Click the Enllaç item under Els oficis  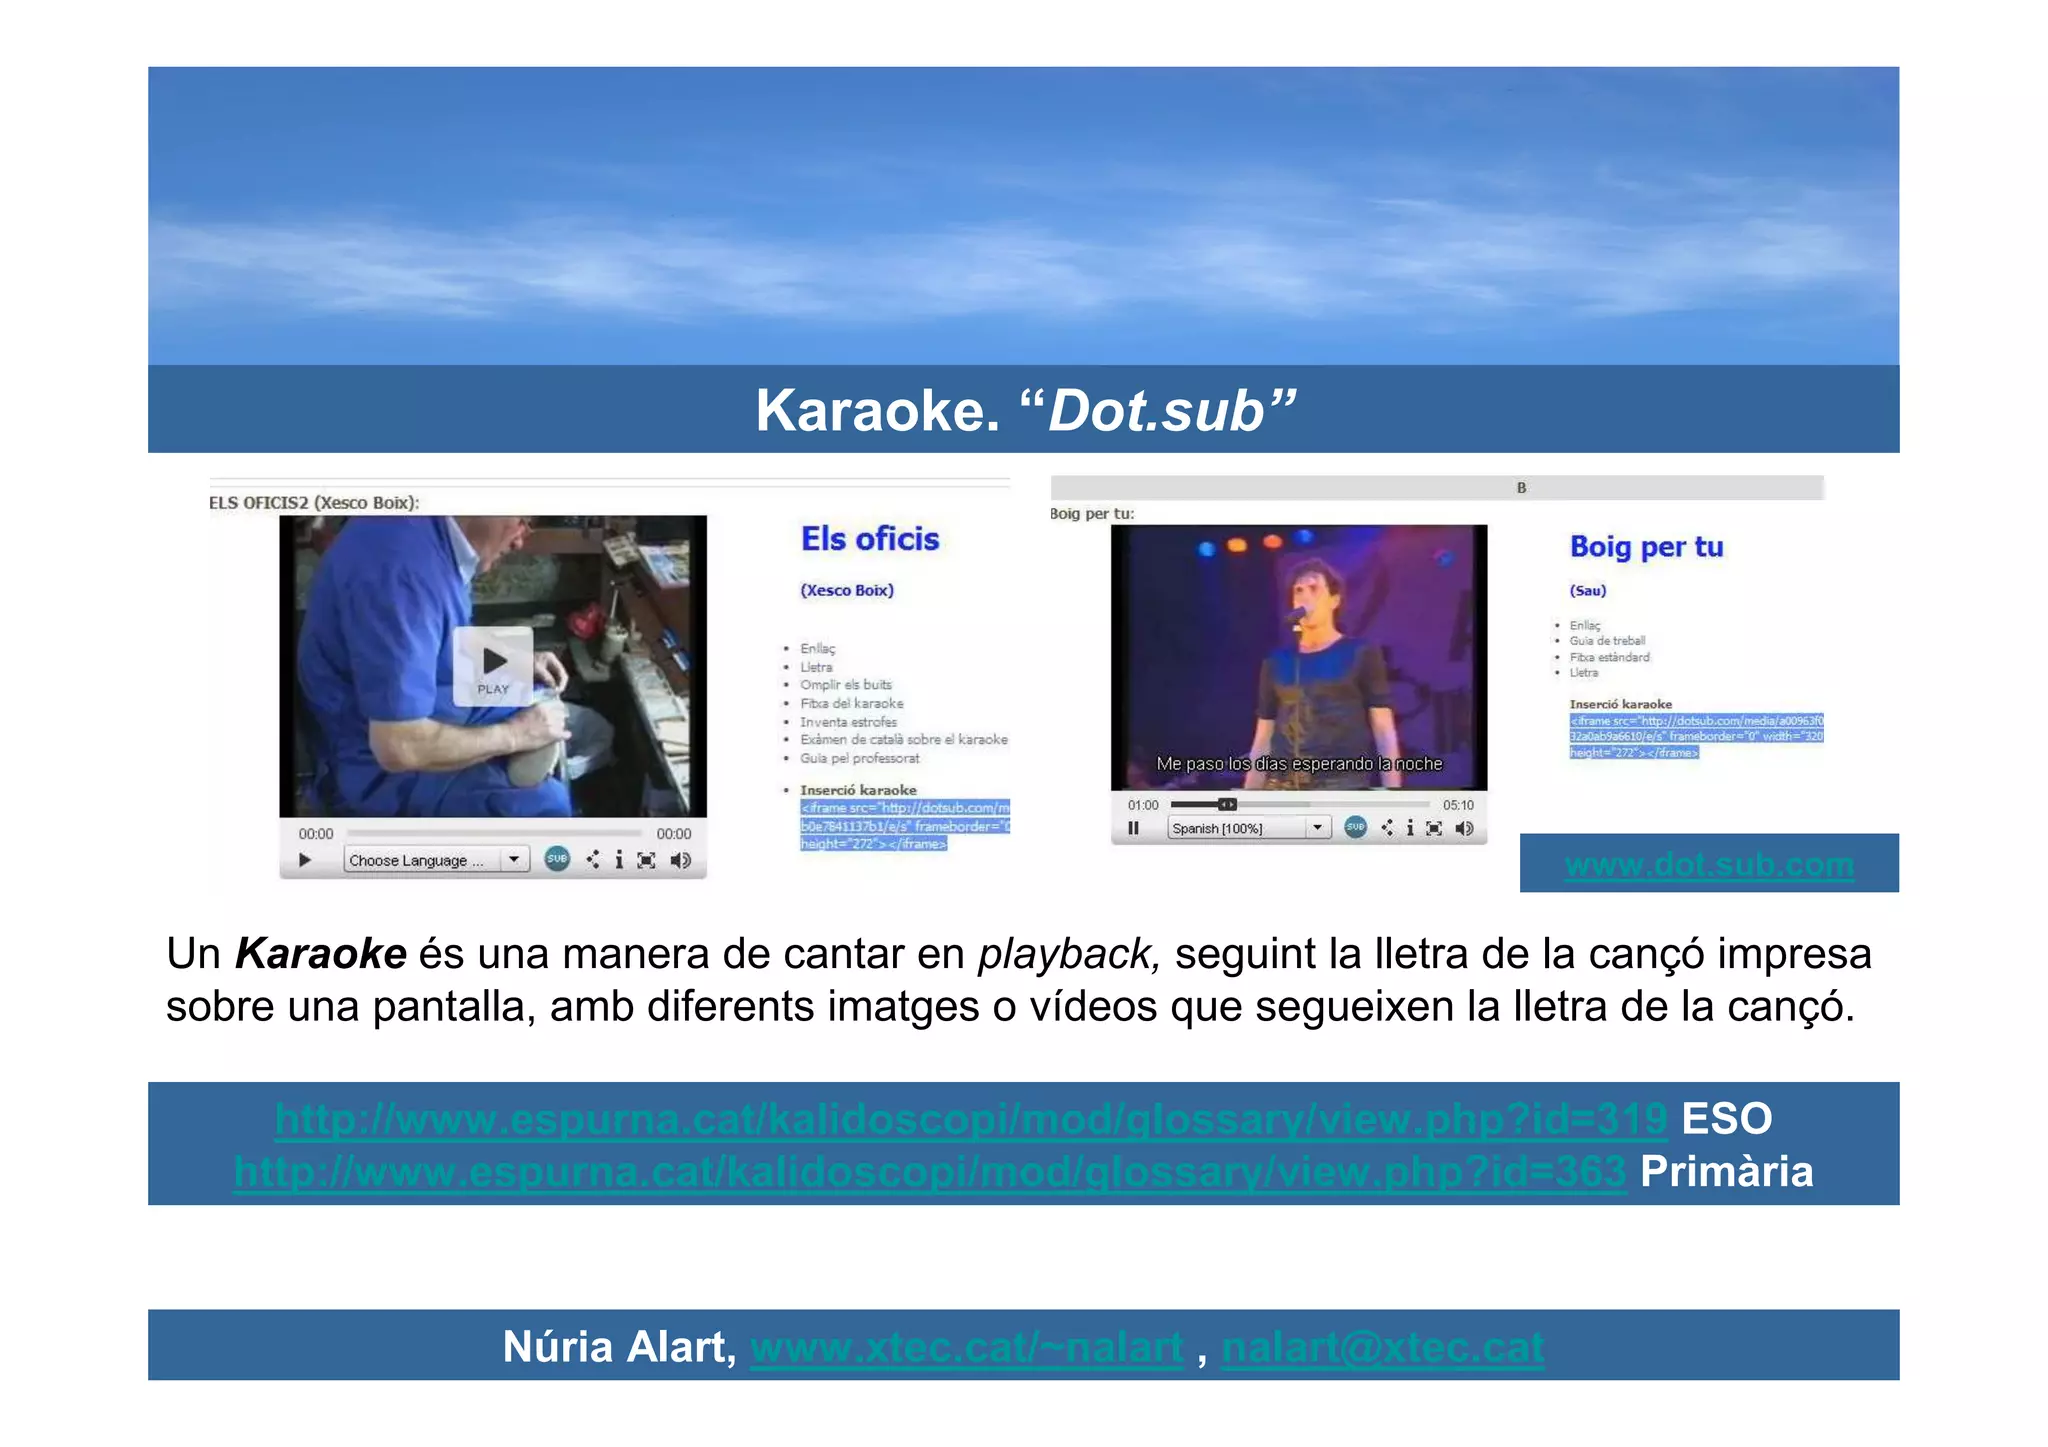coord(817,649)
